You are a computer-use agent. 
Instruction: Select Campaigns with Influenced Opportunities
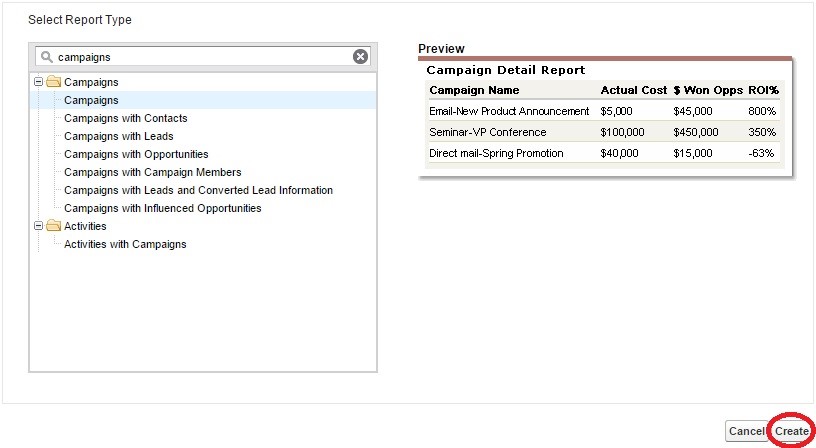(x=162, y=208)
